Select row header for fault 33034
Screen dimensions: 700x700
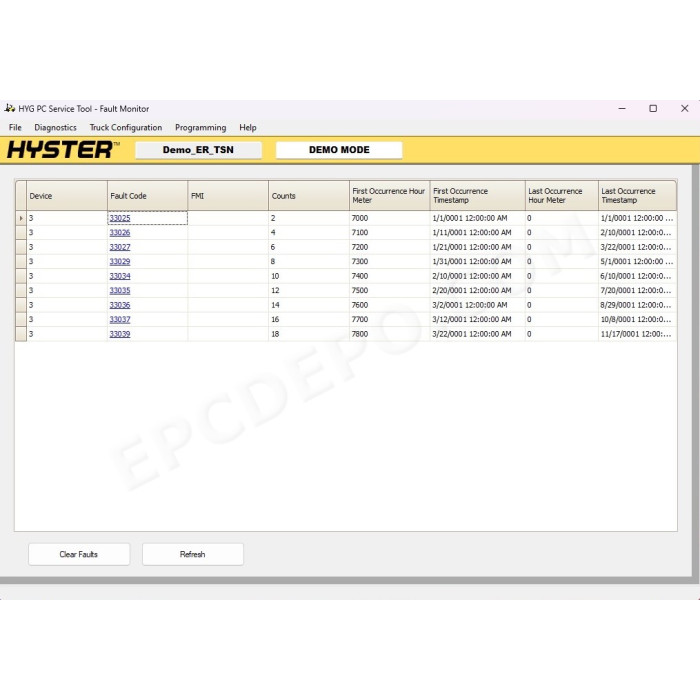(x=21, y=276)
